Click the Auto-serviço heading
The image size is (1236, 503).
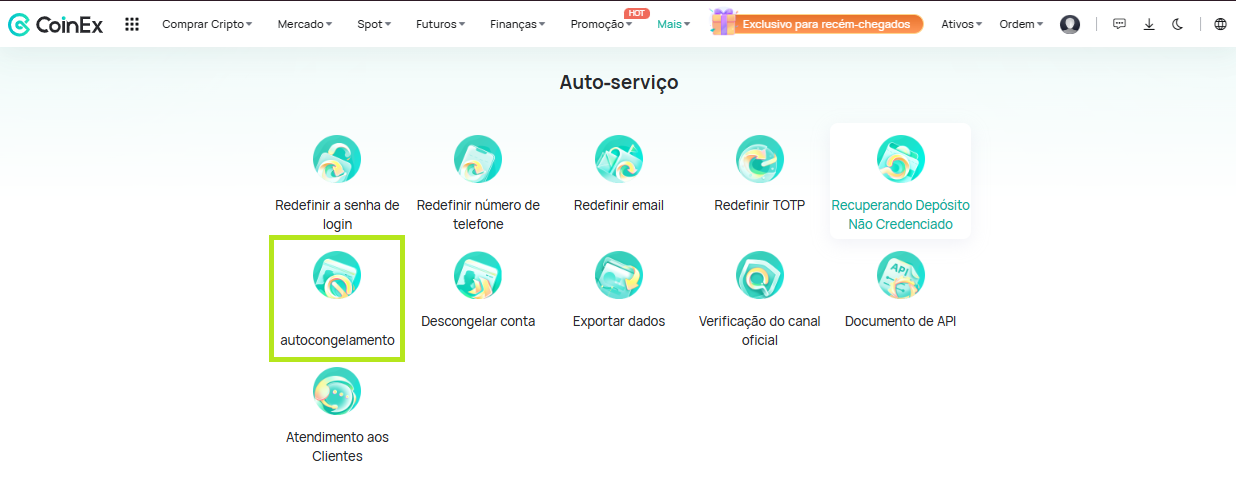[x=619, y=82]
